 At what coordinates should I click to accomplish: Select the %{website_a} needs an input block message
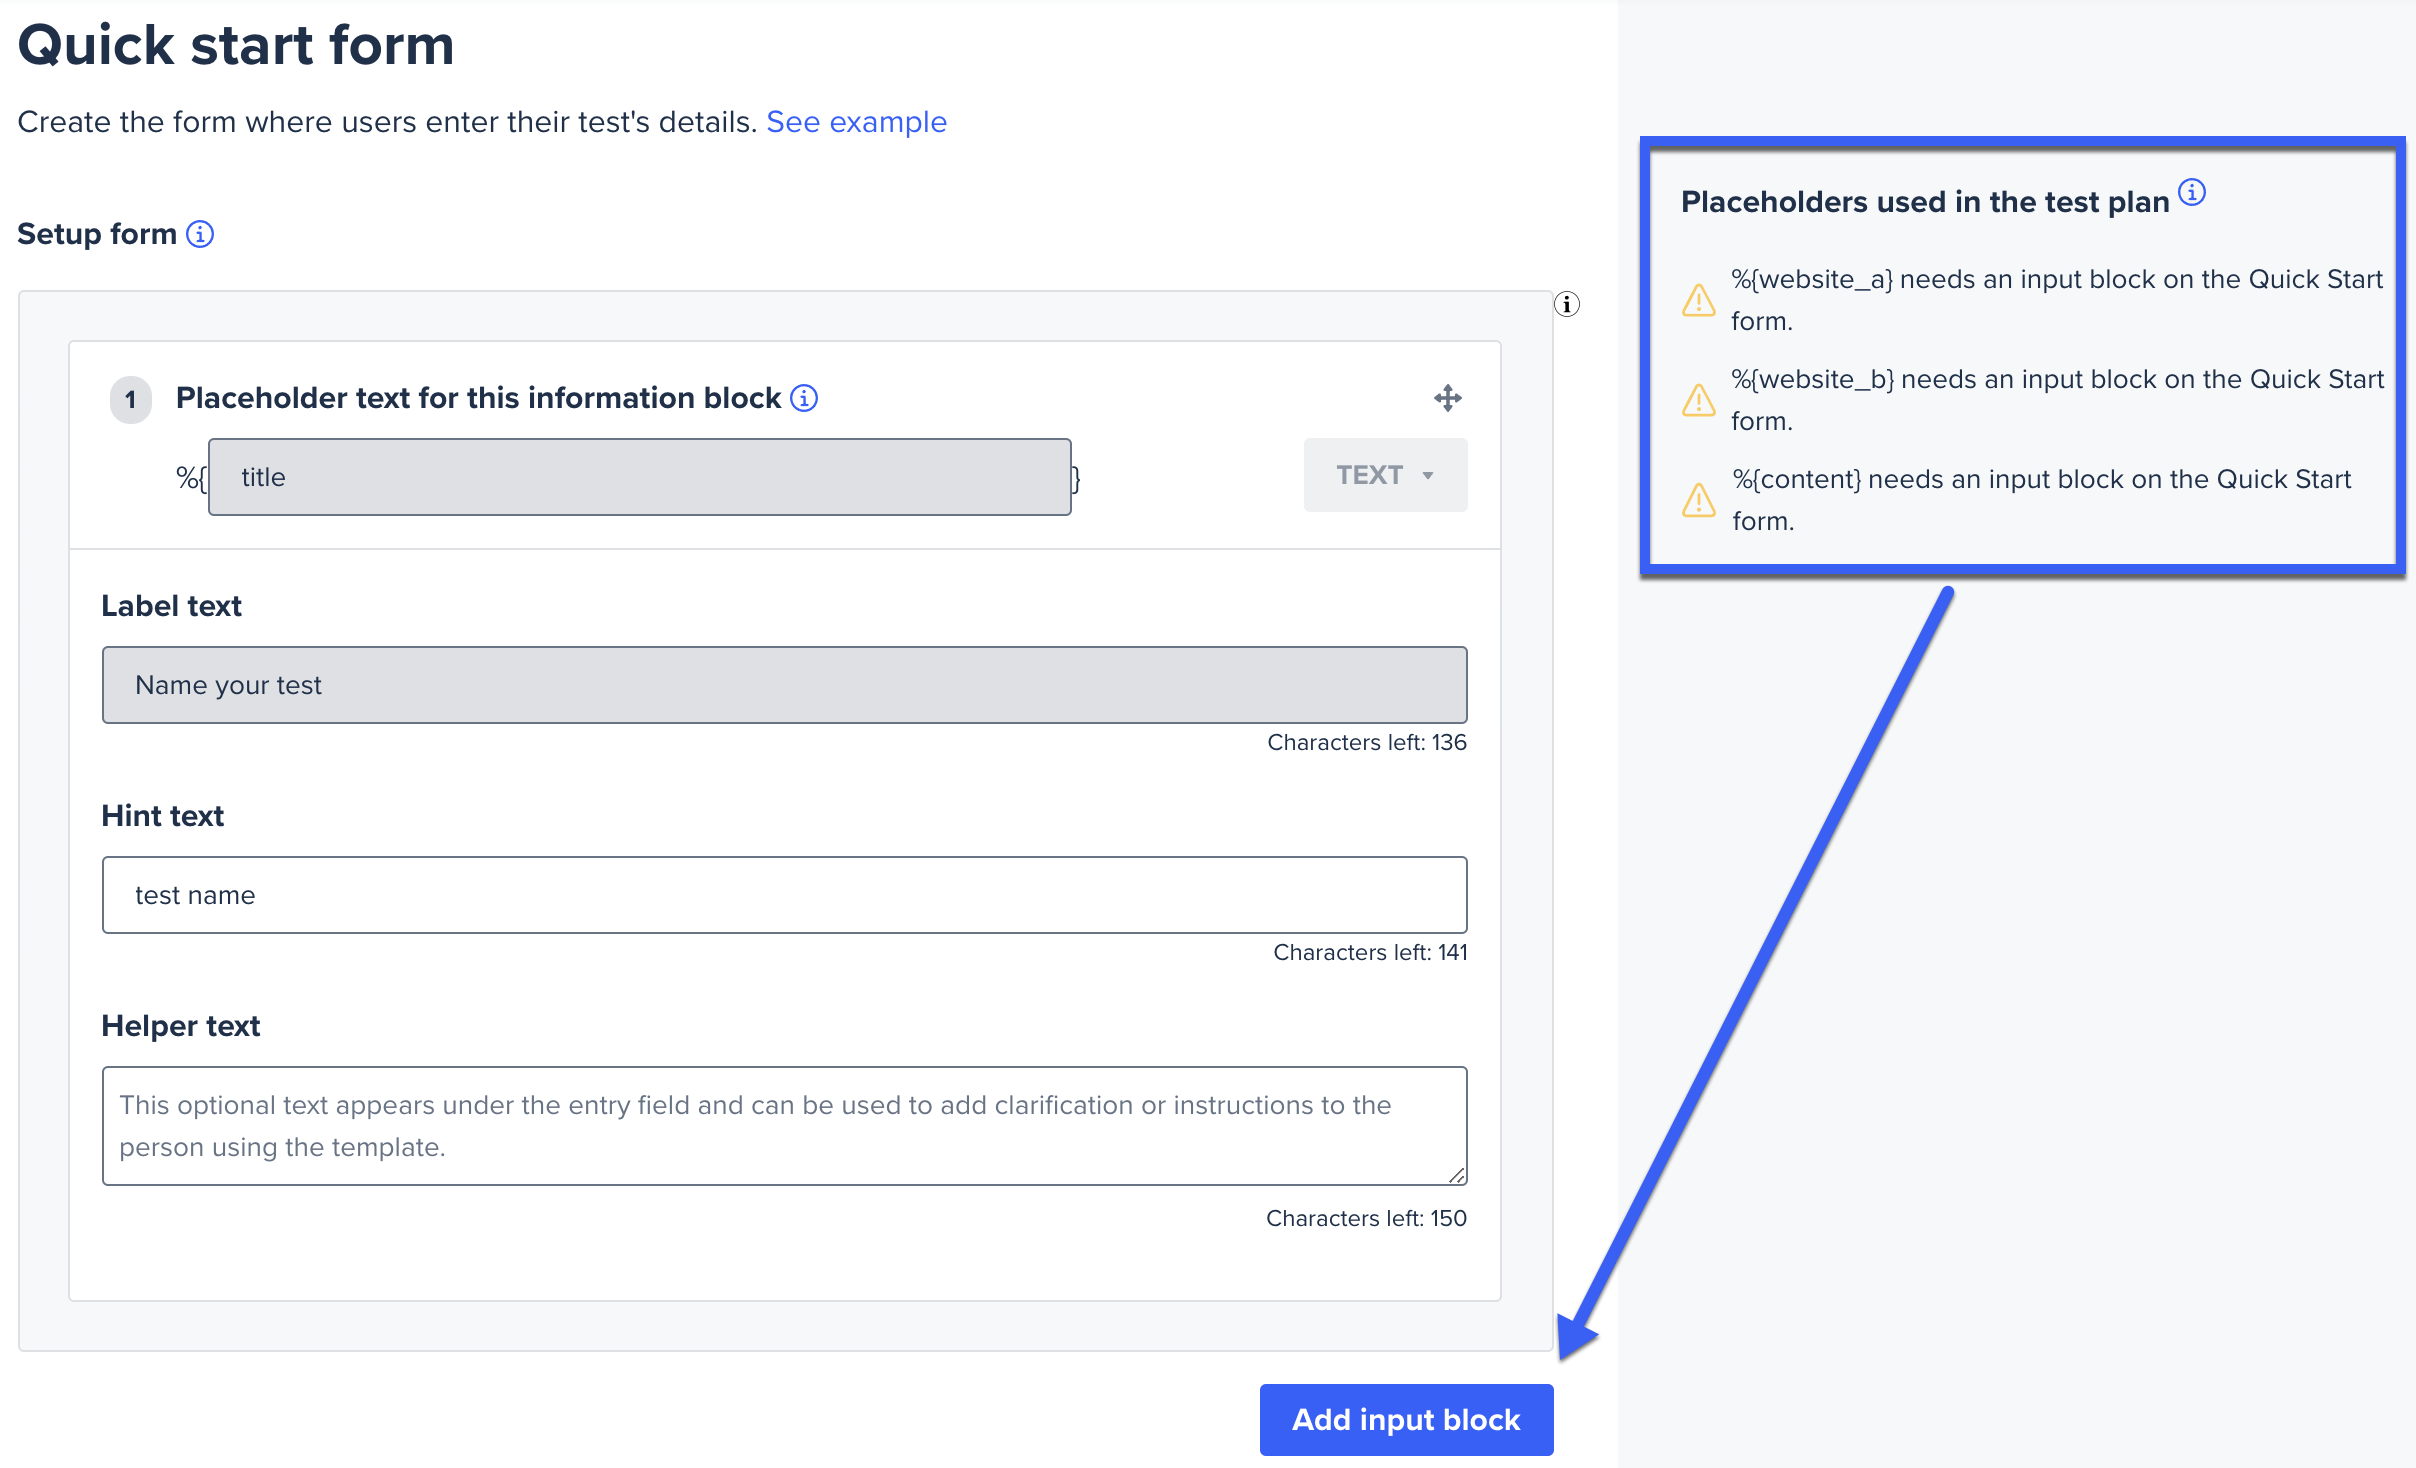click(2057, 300)
